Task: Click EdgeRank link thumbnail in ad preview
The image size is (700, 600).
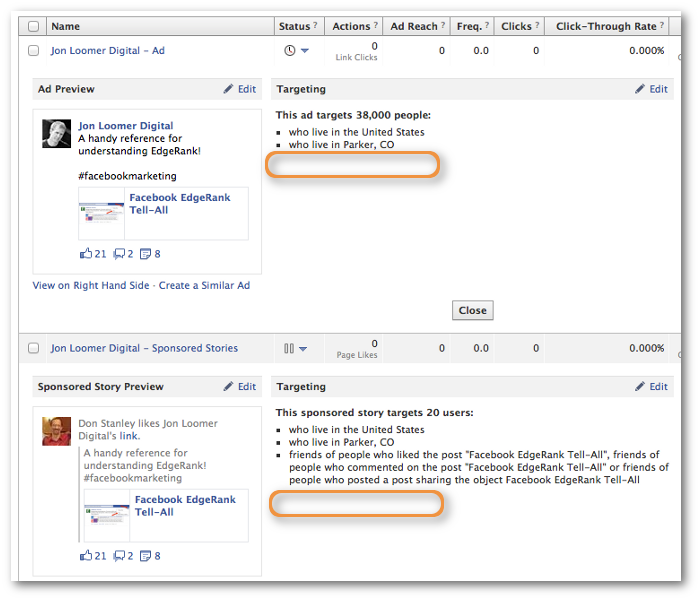Action: [x=102, y=213]
